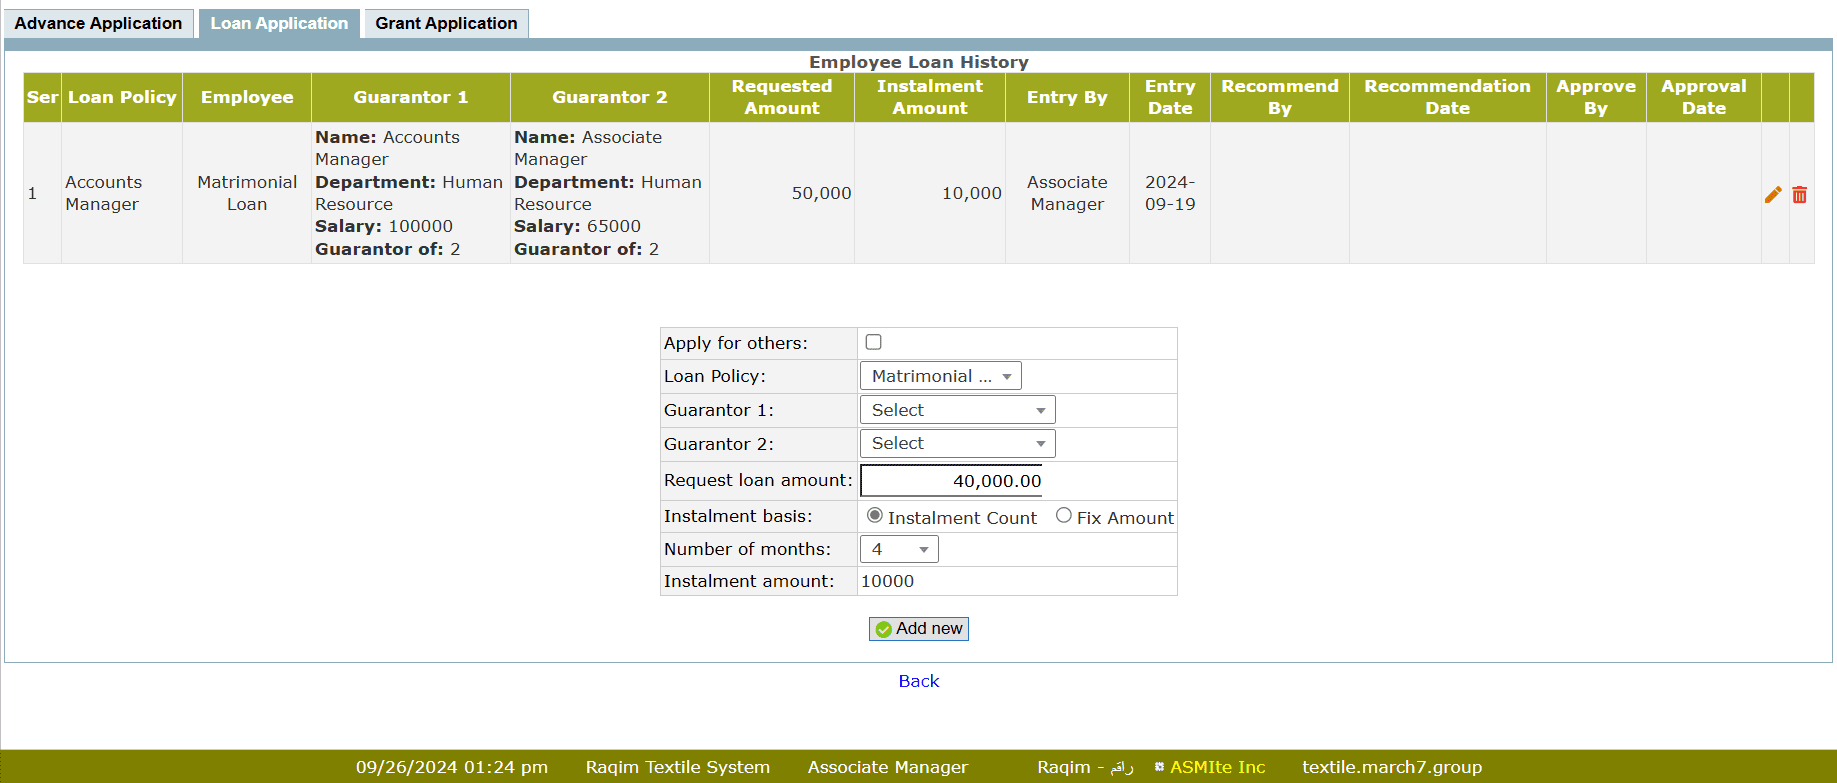Open the Loan Policy dropdown
The height and width of the screenshot is (783, 1837).
click(940, 376)
